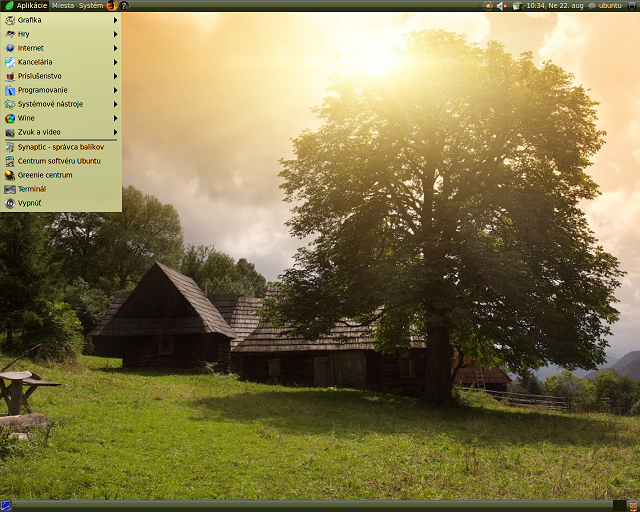Viewport: 640px width, 512px height.
Task: Click the power icon in top-right corner
Action: click(x=631, y=6)
